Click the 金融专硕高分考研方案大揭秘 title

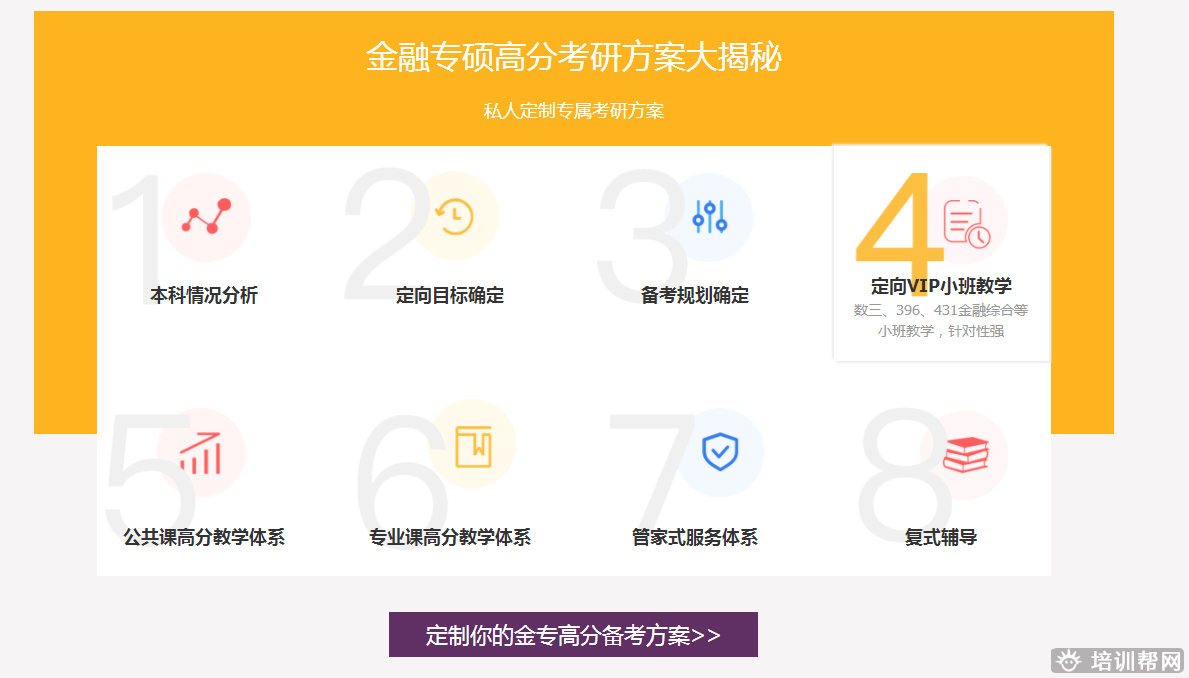click(573, 57)
